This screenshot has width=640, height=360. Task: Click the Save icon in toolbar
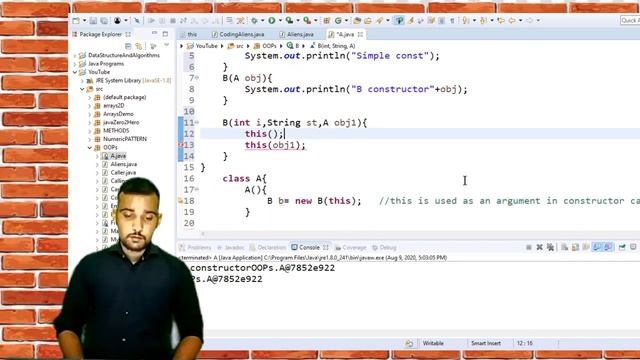click(93, 20)
